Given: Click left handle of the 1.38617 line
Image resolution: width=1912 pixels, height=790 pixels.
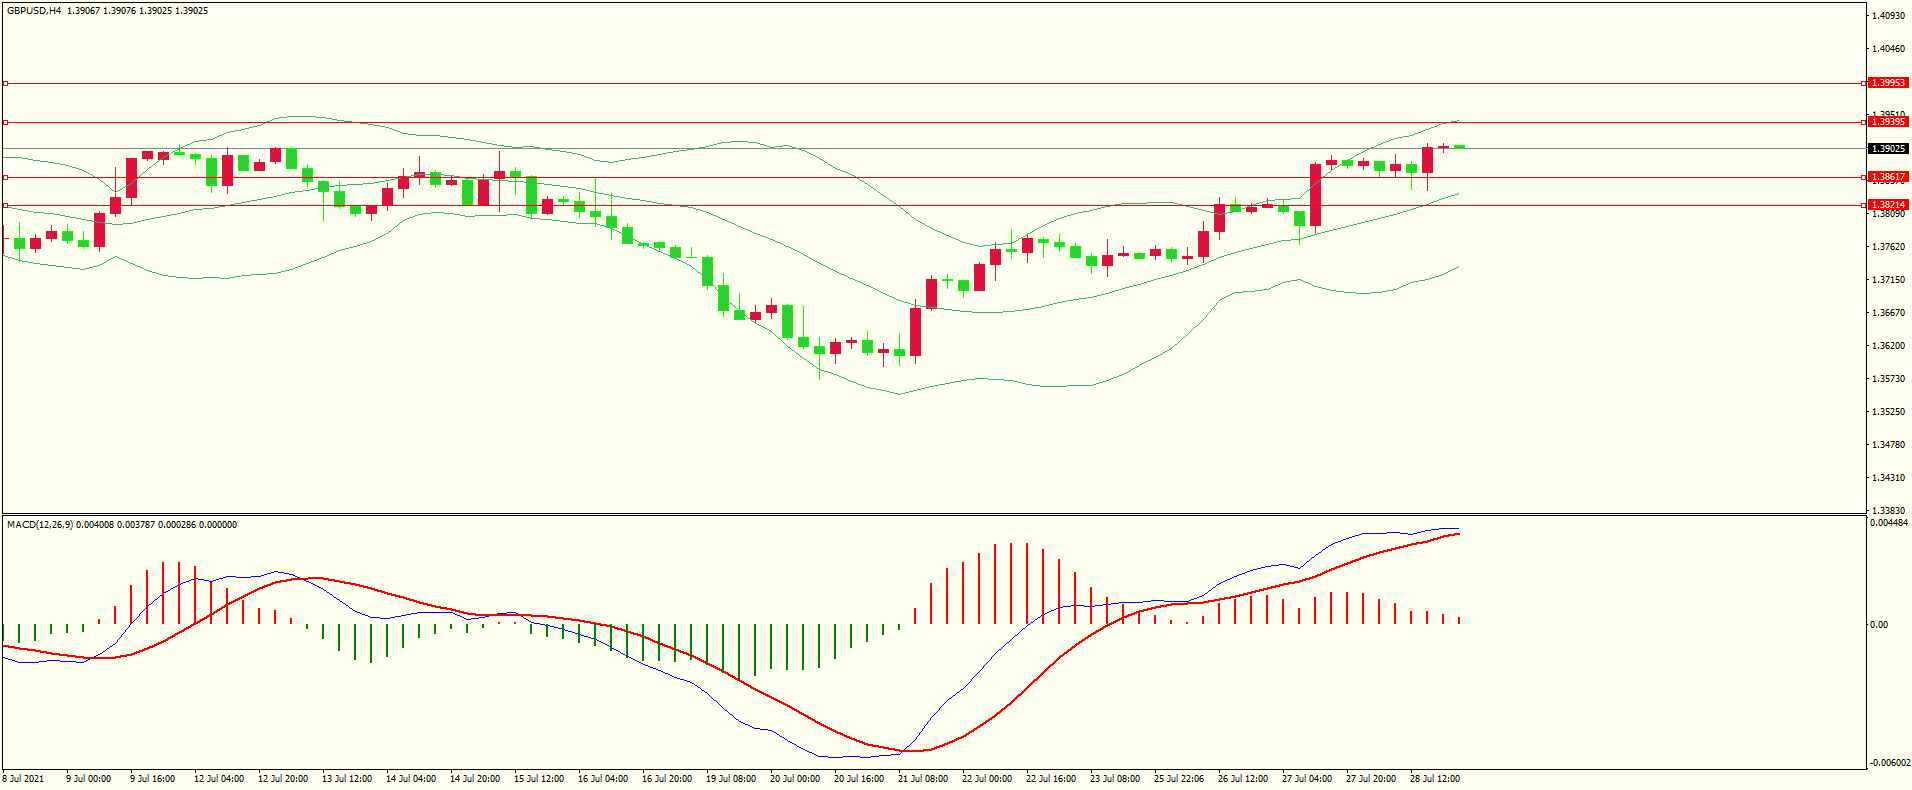Looking at the screenshot, I should tap(6, 177).
